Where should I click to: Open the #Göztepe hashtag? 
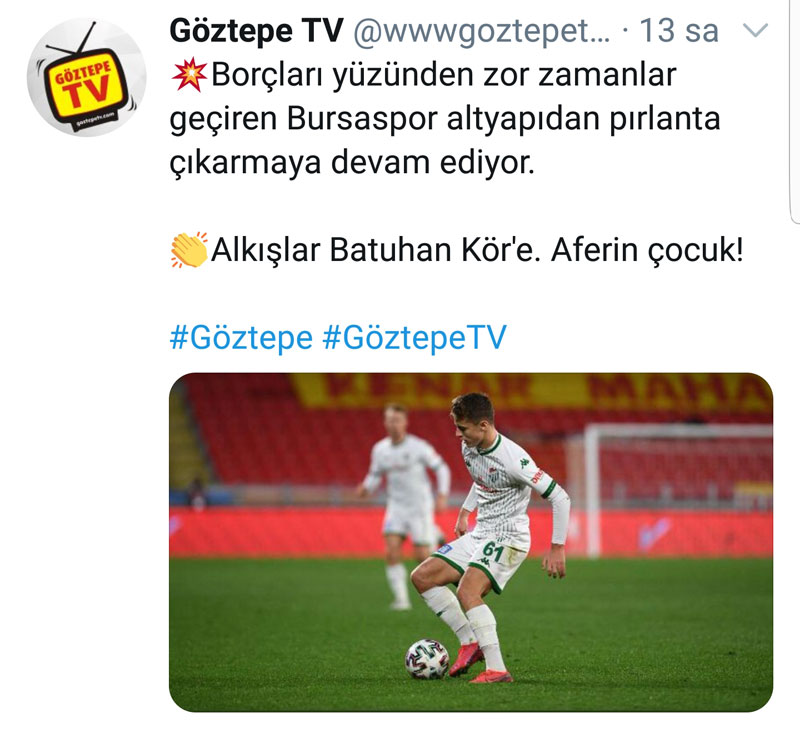tap(241, 338)
